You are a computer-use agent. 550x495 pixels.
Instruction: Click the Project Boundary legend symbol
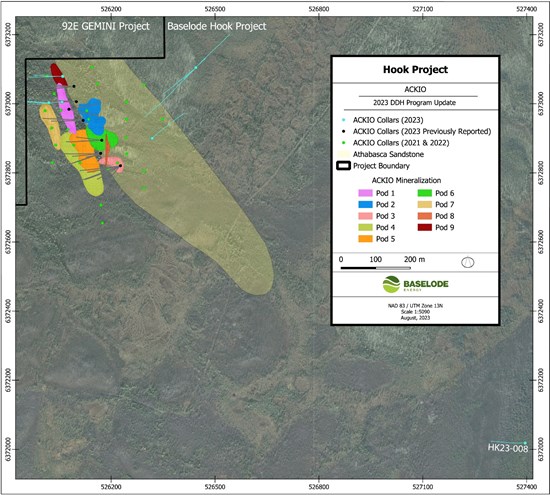(343, 166)
